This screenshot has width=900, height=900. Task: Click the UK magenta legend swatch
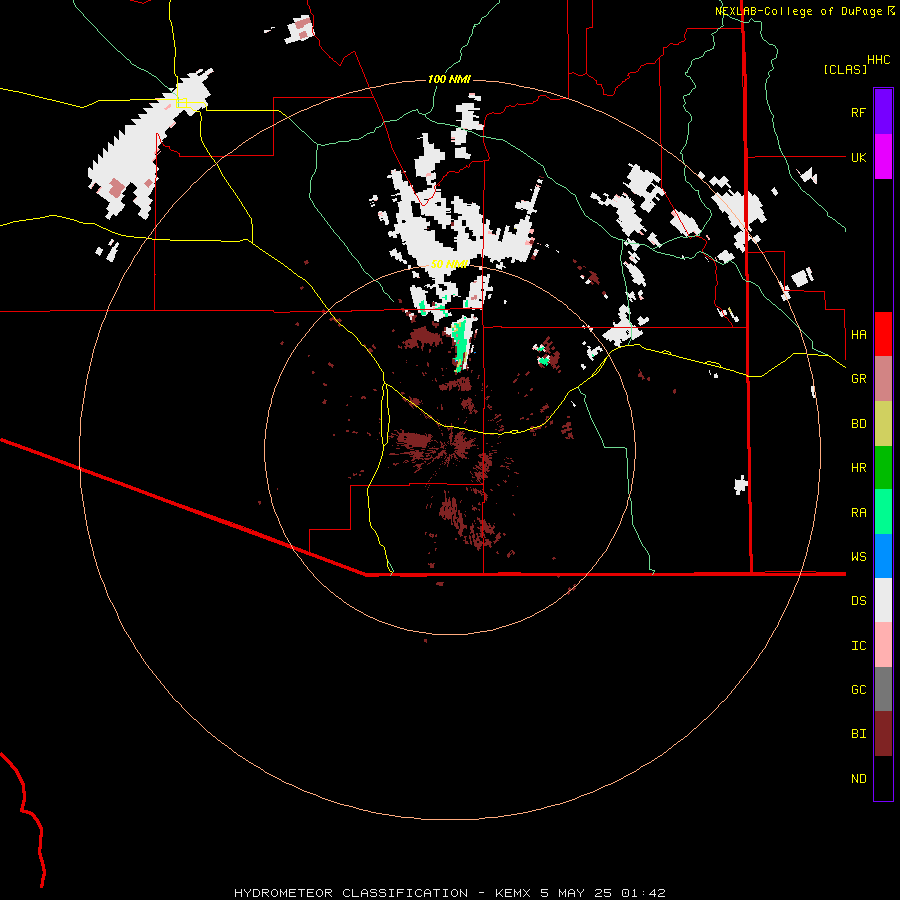tap(883, 157)
